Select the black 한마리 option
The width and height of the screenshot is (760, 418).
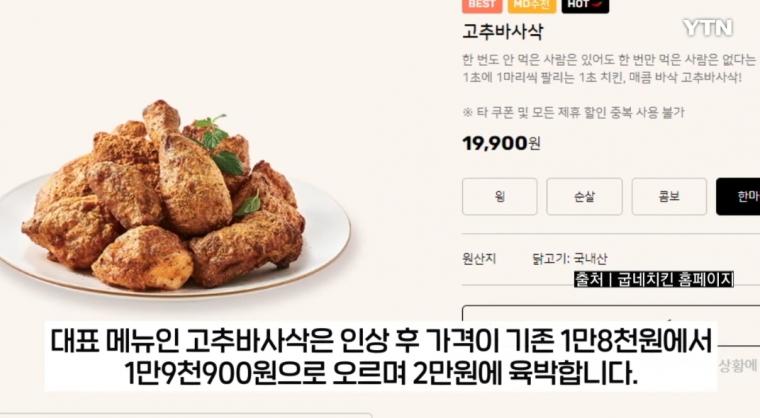(x=738, y=196)
